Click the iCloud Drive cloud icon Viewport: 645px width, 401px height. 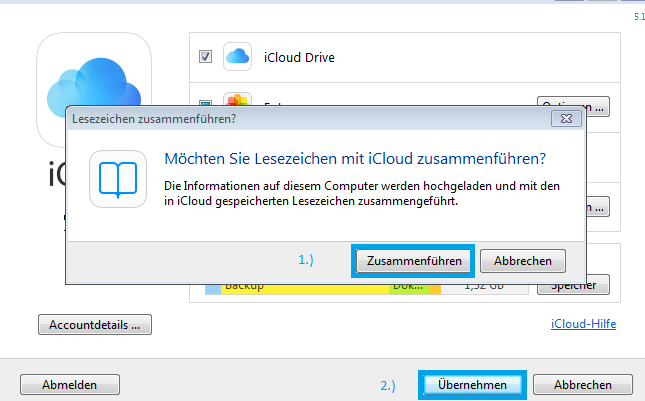point(237,57)
